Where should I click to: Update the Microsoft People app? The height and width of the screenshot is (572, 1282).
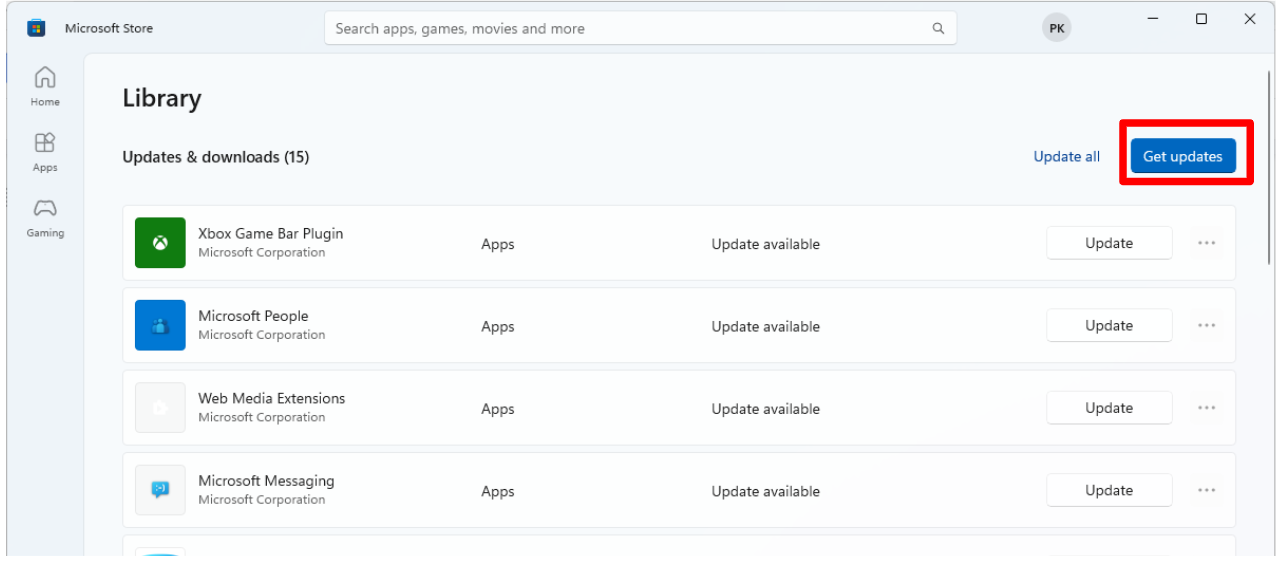pos(1109,325)
